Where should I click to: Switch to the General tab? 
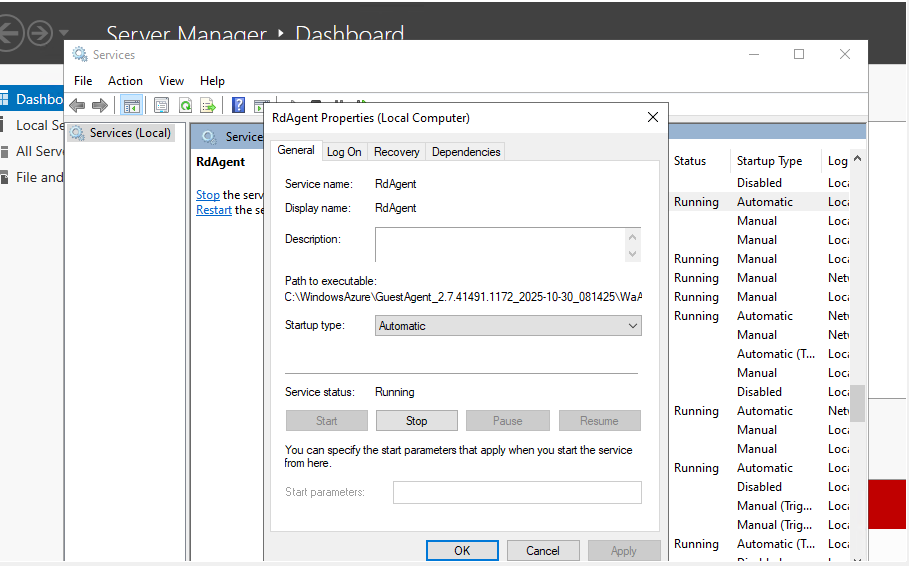[296, 150]
